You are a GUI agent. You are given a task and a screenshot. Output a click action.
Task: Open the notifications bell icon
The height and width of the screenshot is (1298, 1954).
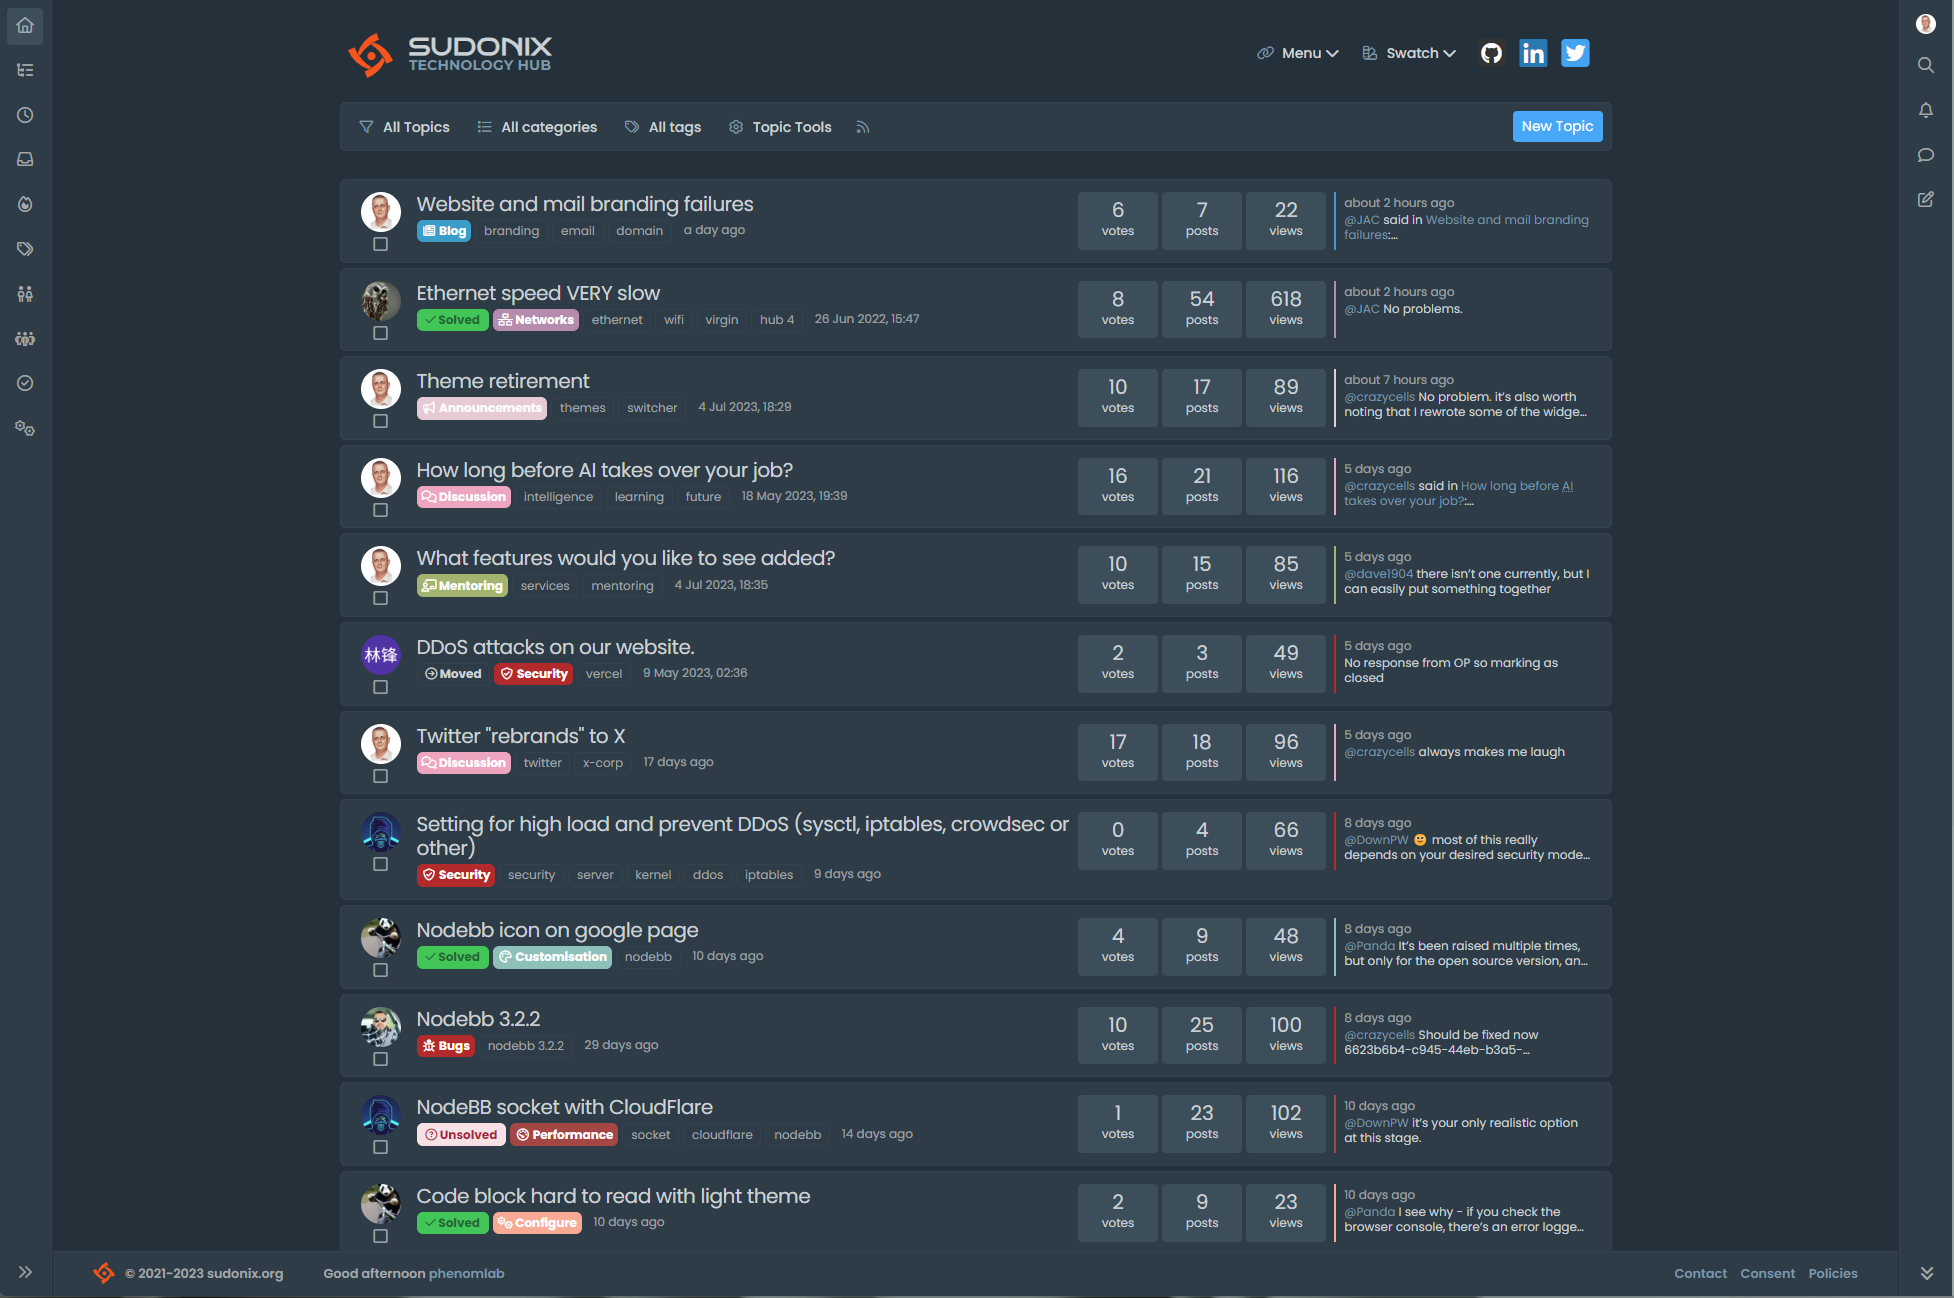click(x=1925, y=110)
